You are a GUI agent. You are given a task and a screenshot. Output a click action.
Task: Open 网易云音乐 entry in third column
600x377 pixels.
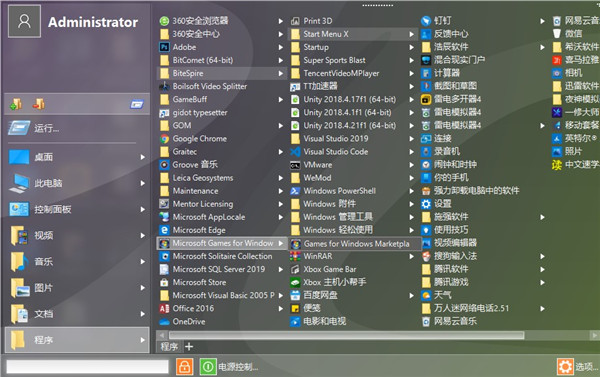(484, 322)
